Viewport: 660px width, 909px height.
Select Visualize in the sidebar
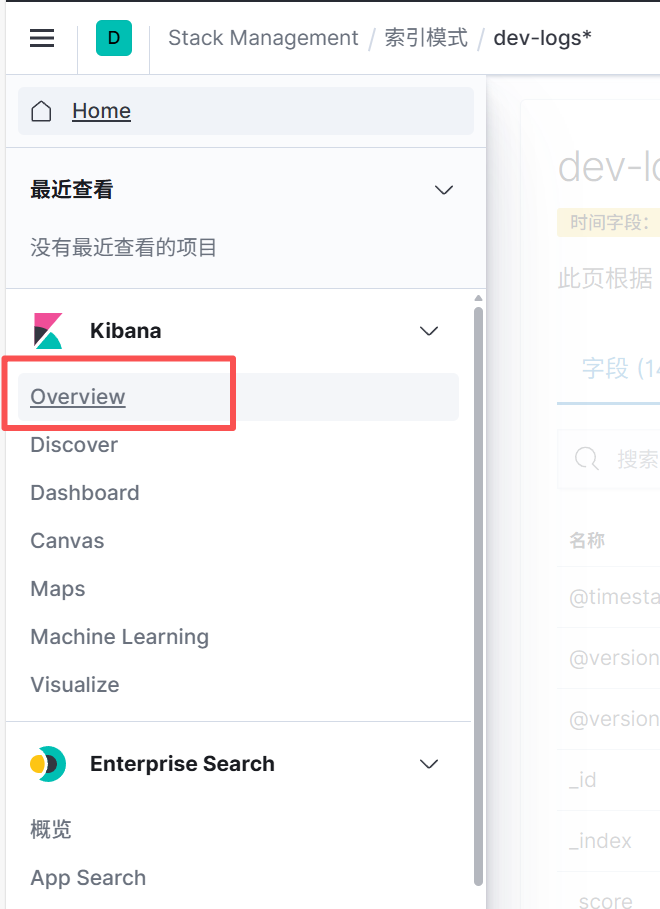point(75,685)
